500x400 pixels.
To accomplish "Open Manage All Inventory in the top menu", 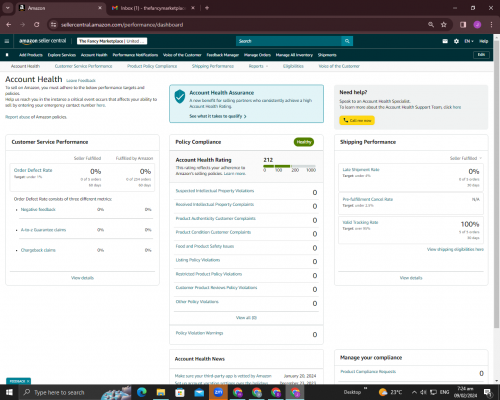I will tap(294, 55).
